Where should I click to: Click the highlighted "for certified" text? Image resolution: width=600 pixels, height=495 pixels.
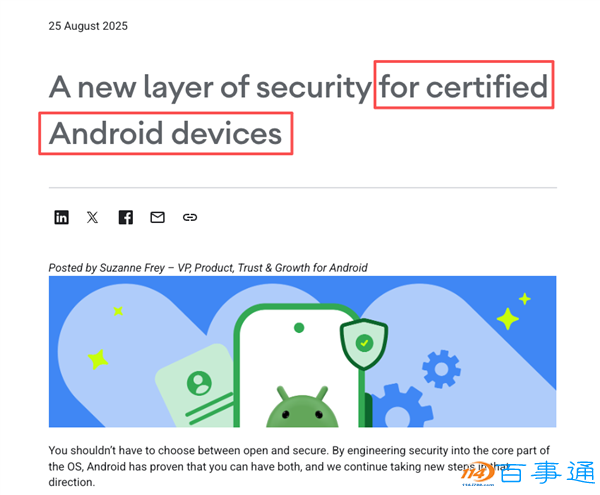463,86
